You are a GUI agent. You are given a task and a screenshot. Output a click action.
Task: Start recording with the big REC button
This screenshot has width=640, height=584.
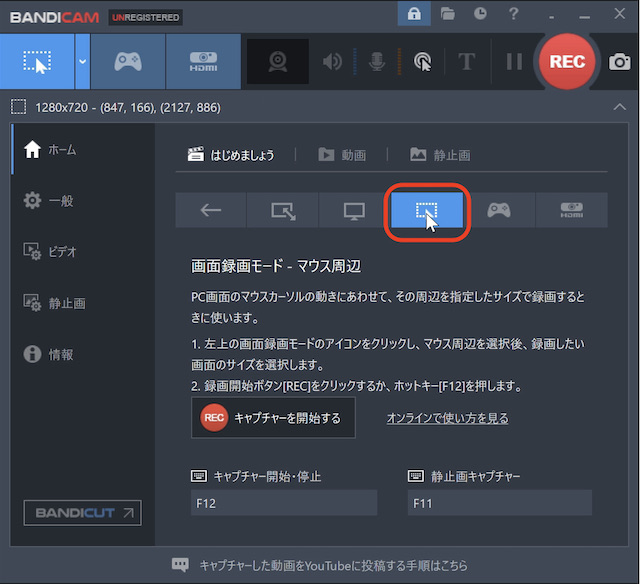click(x=567, y=62)
